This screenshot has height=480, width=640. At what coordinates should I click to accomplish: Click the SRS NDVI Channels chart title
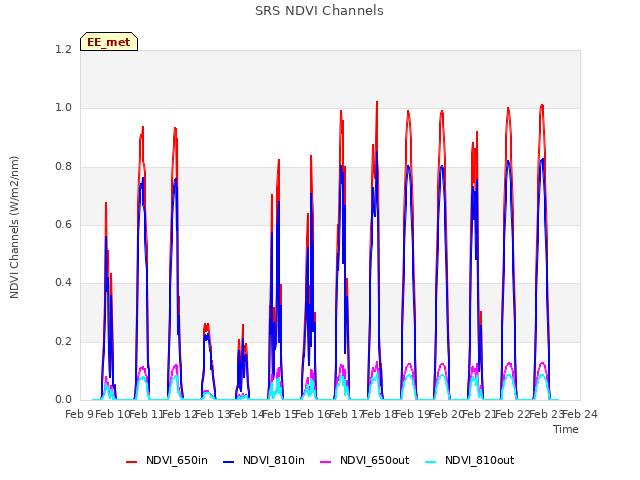coord(319,11)
